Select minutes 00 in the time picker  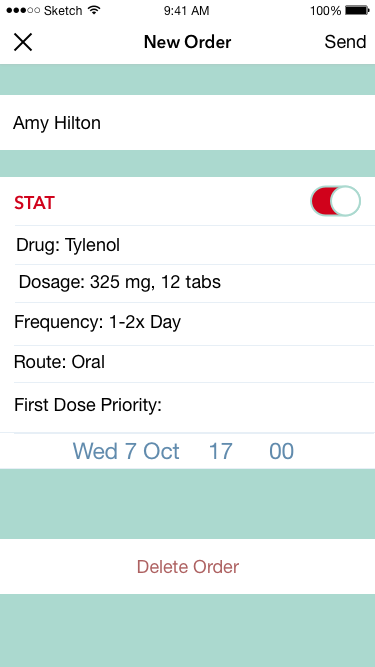pyautogui.click(x=281, y=451)
